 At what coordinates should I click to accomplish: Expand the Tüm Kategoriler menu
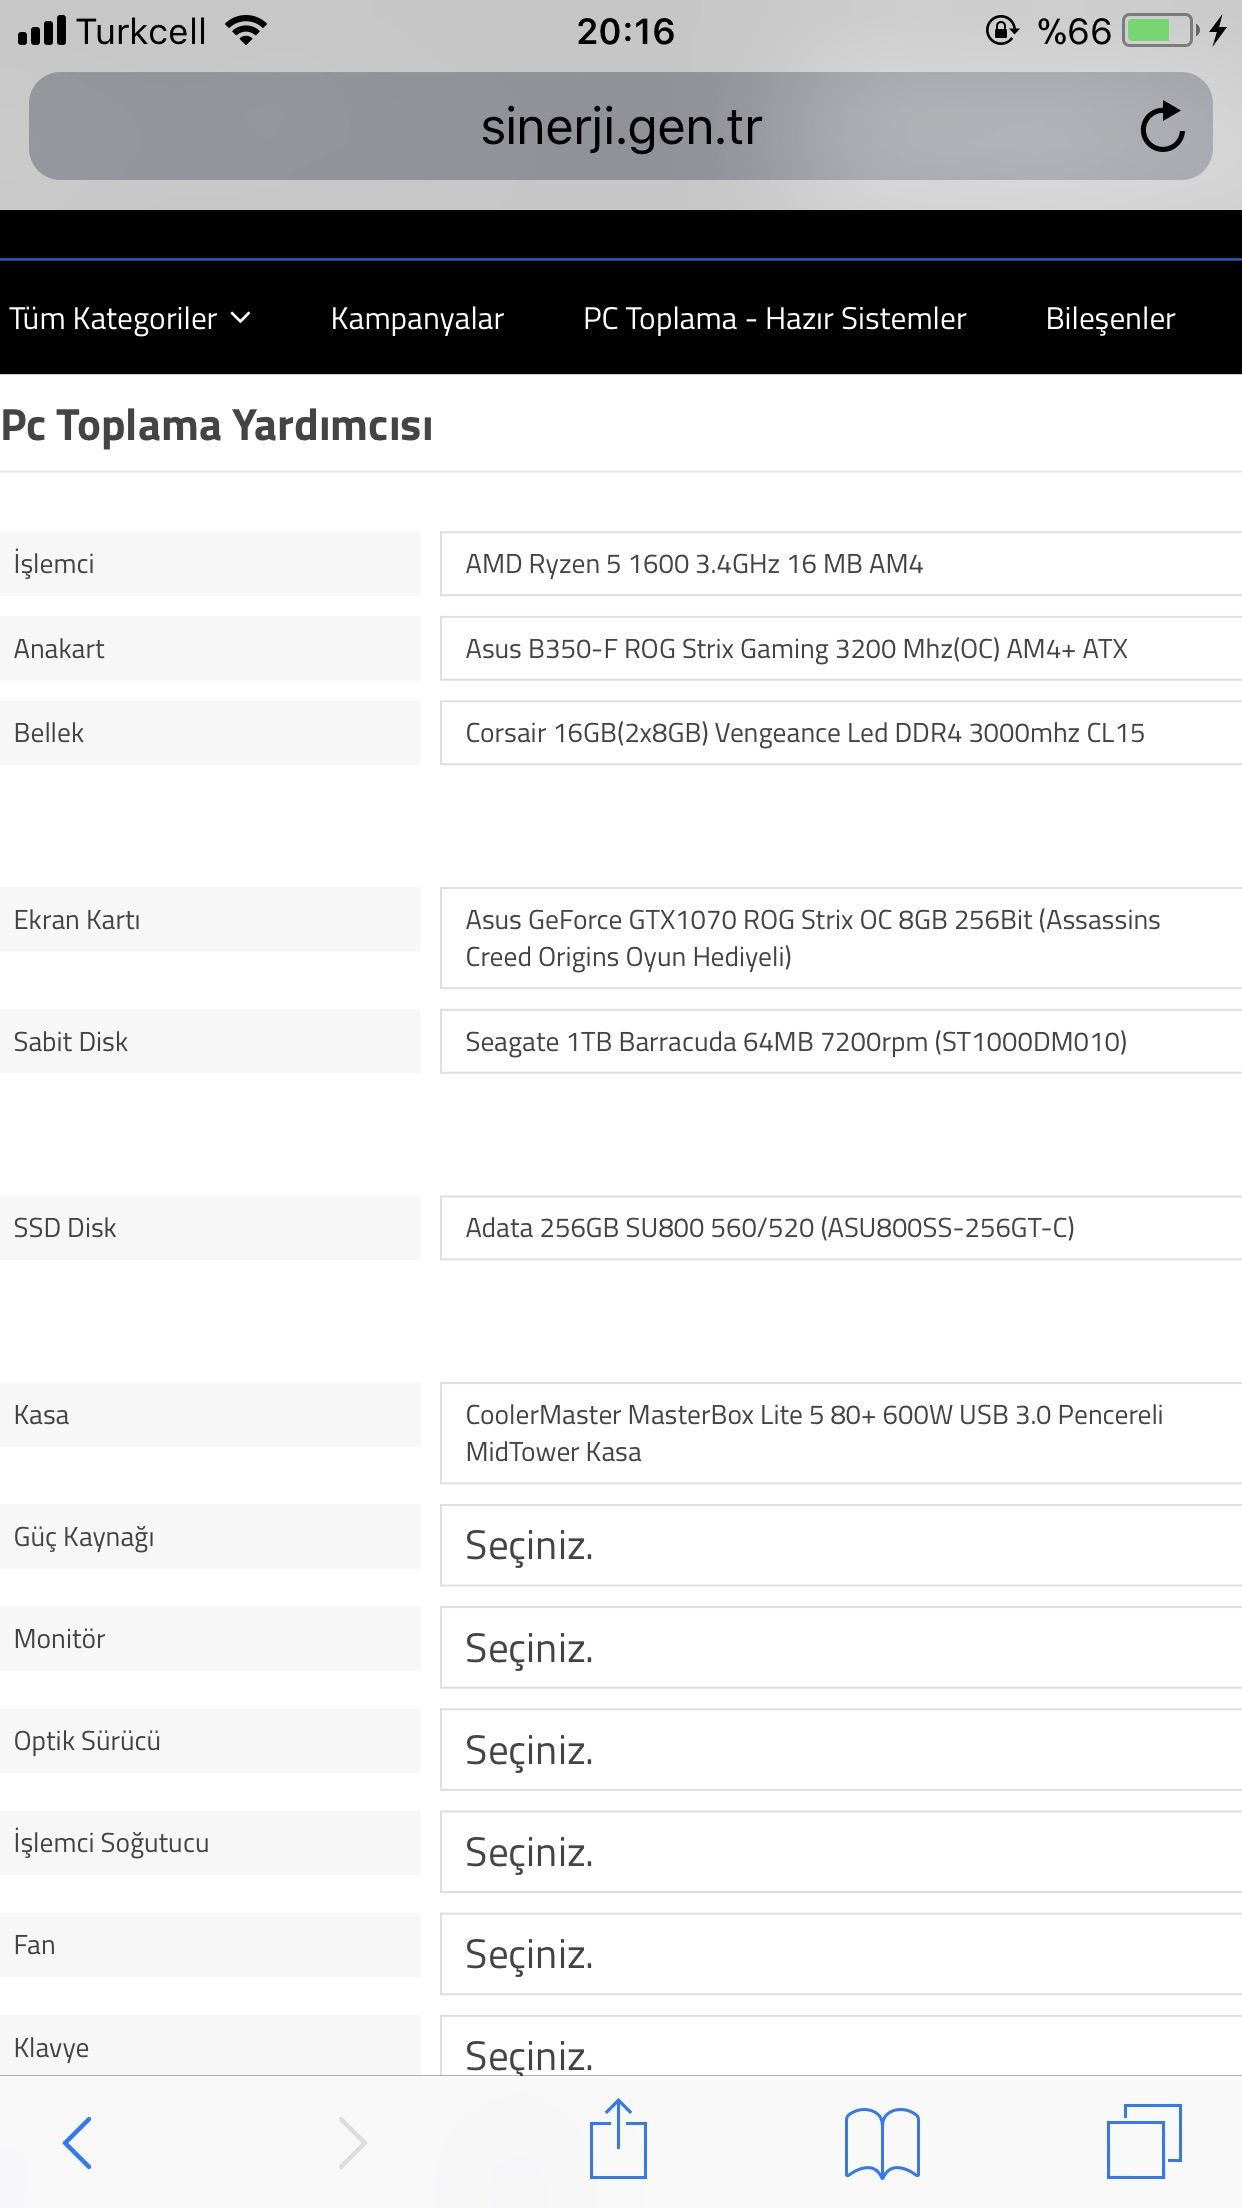coord(130,319)
